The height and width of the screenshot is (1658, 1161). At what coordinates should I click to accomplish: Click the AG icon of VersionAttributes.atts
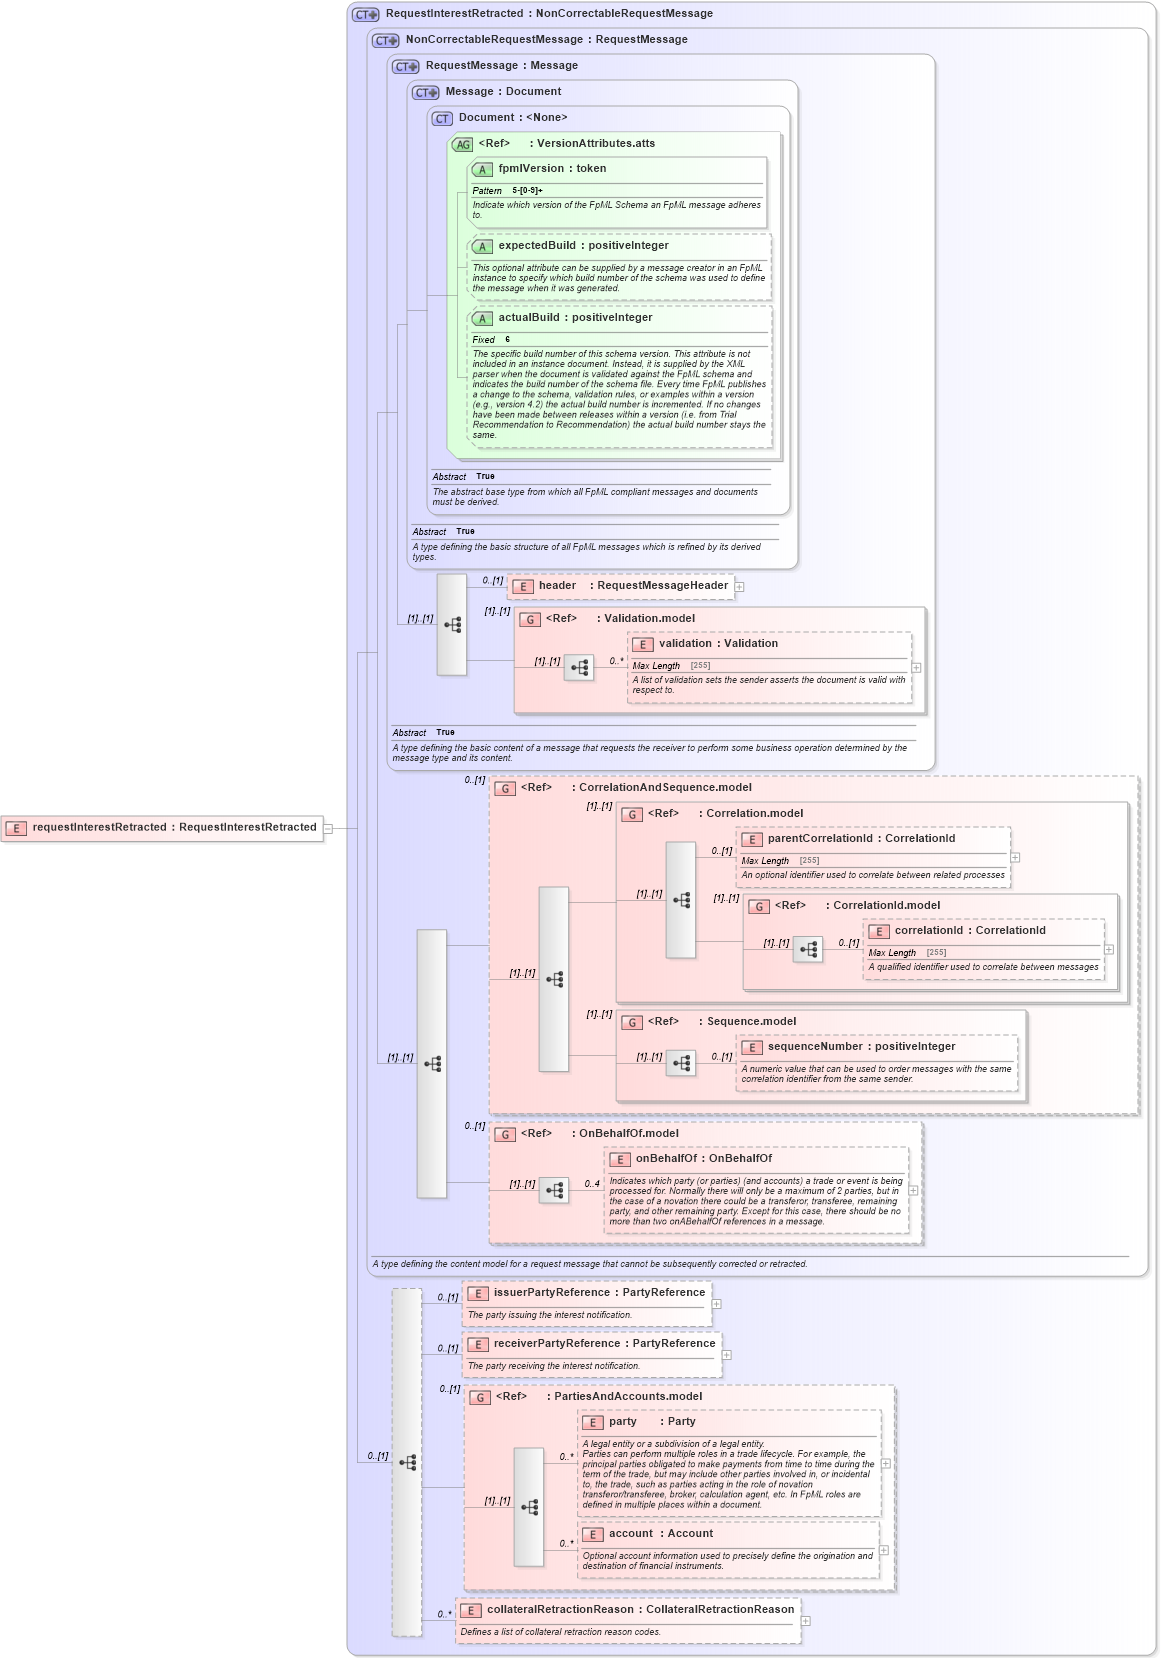(462, 144)
